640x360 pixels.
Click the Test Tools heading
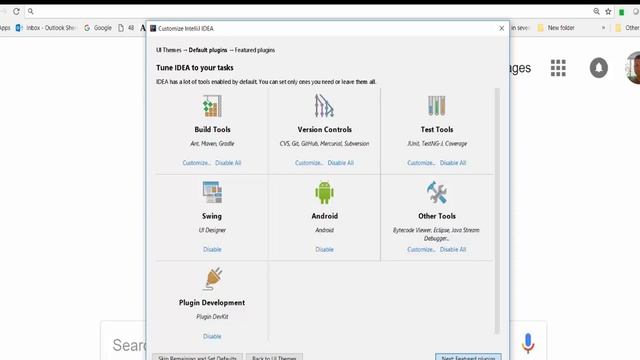[x=437, y=129]
